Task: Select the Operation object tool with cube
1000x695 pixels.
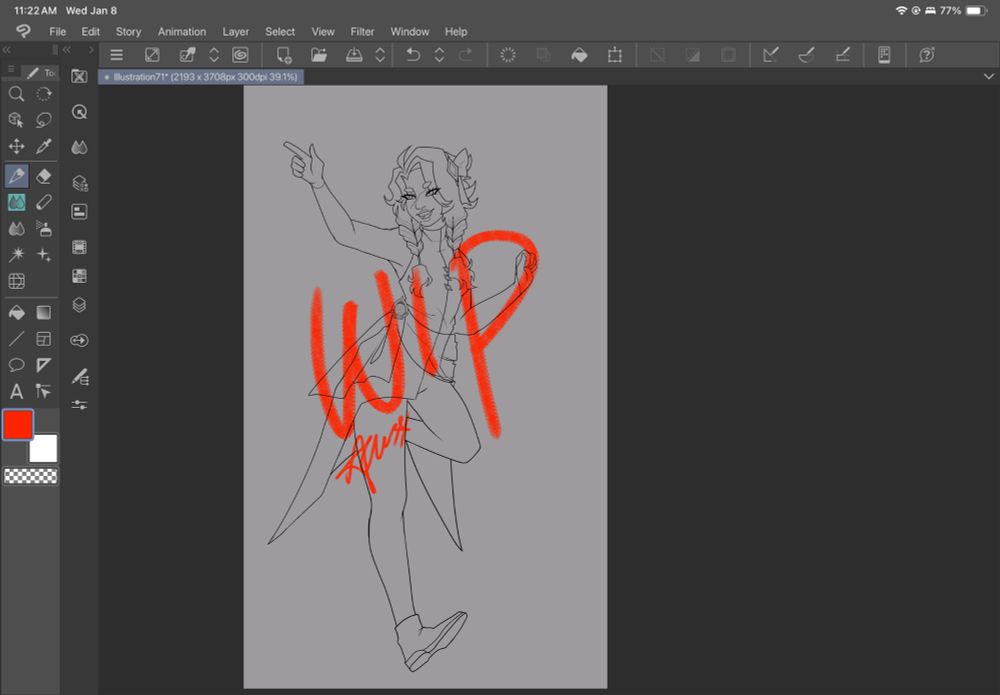Action: coord(17,120)
